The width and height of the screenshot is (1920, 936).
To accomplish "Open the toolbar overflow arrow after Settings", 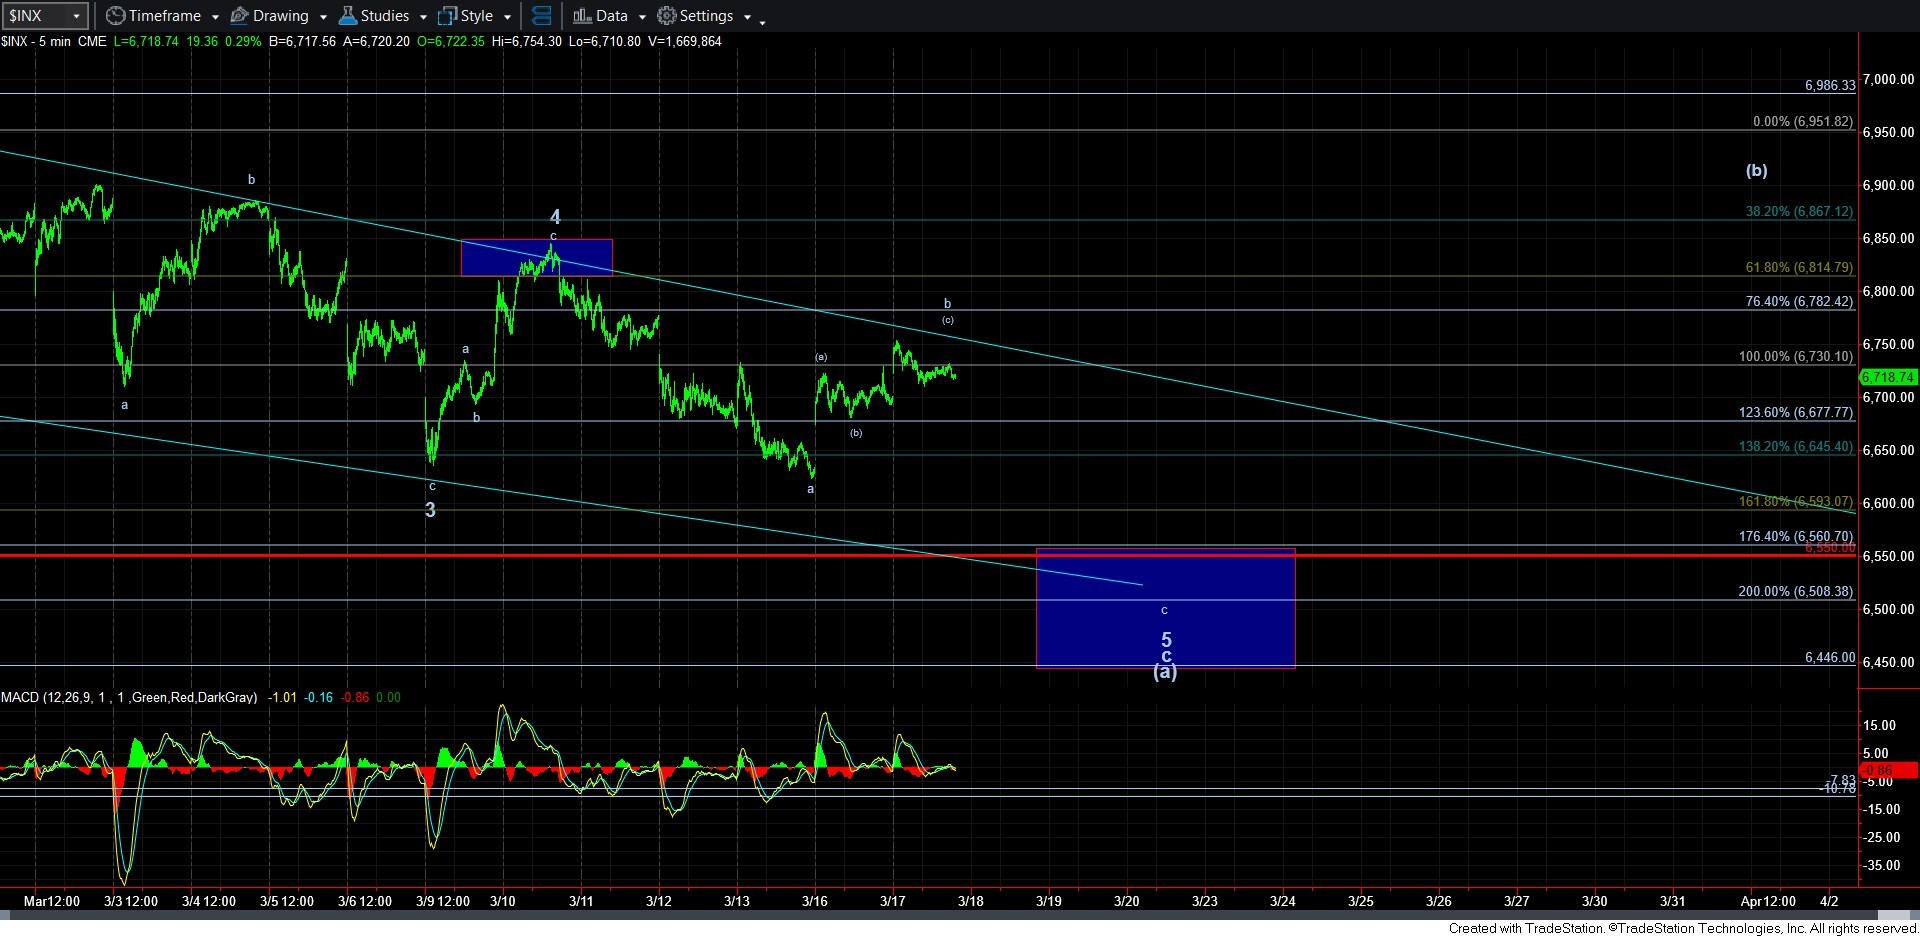I will pyautogui.click(x=762, y=21).
